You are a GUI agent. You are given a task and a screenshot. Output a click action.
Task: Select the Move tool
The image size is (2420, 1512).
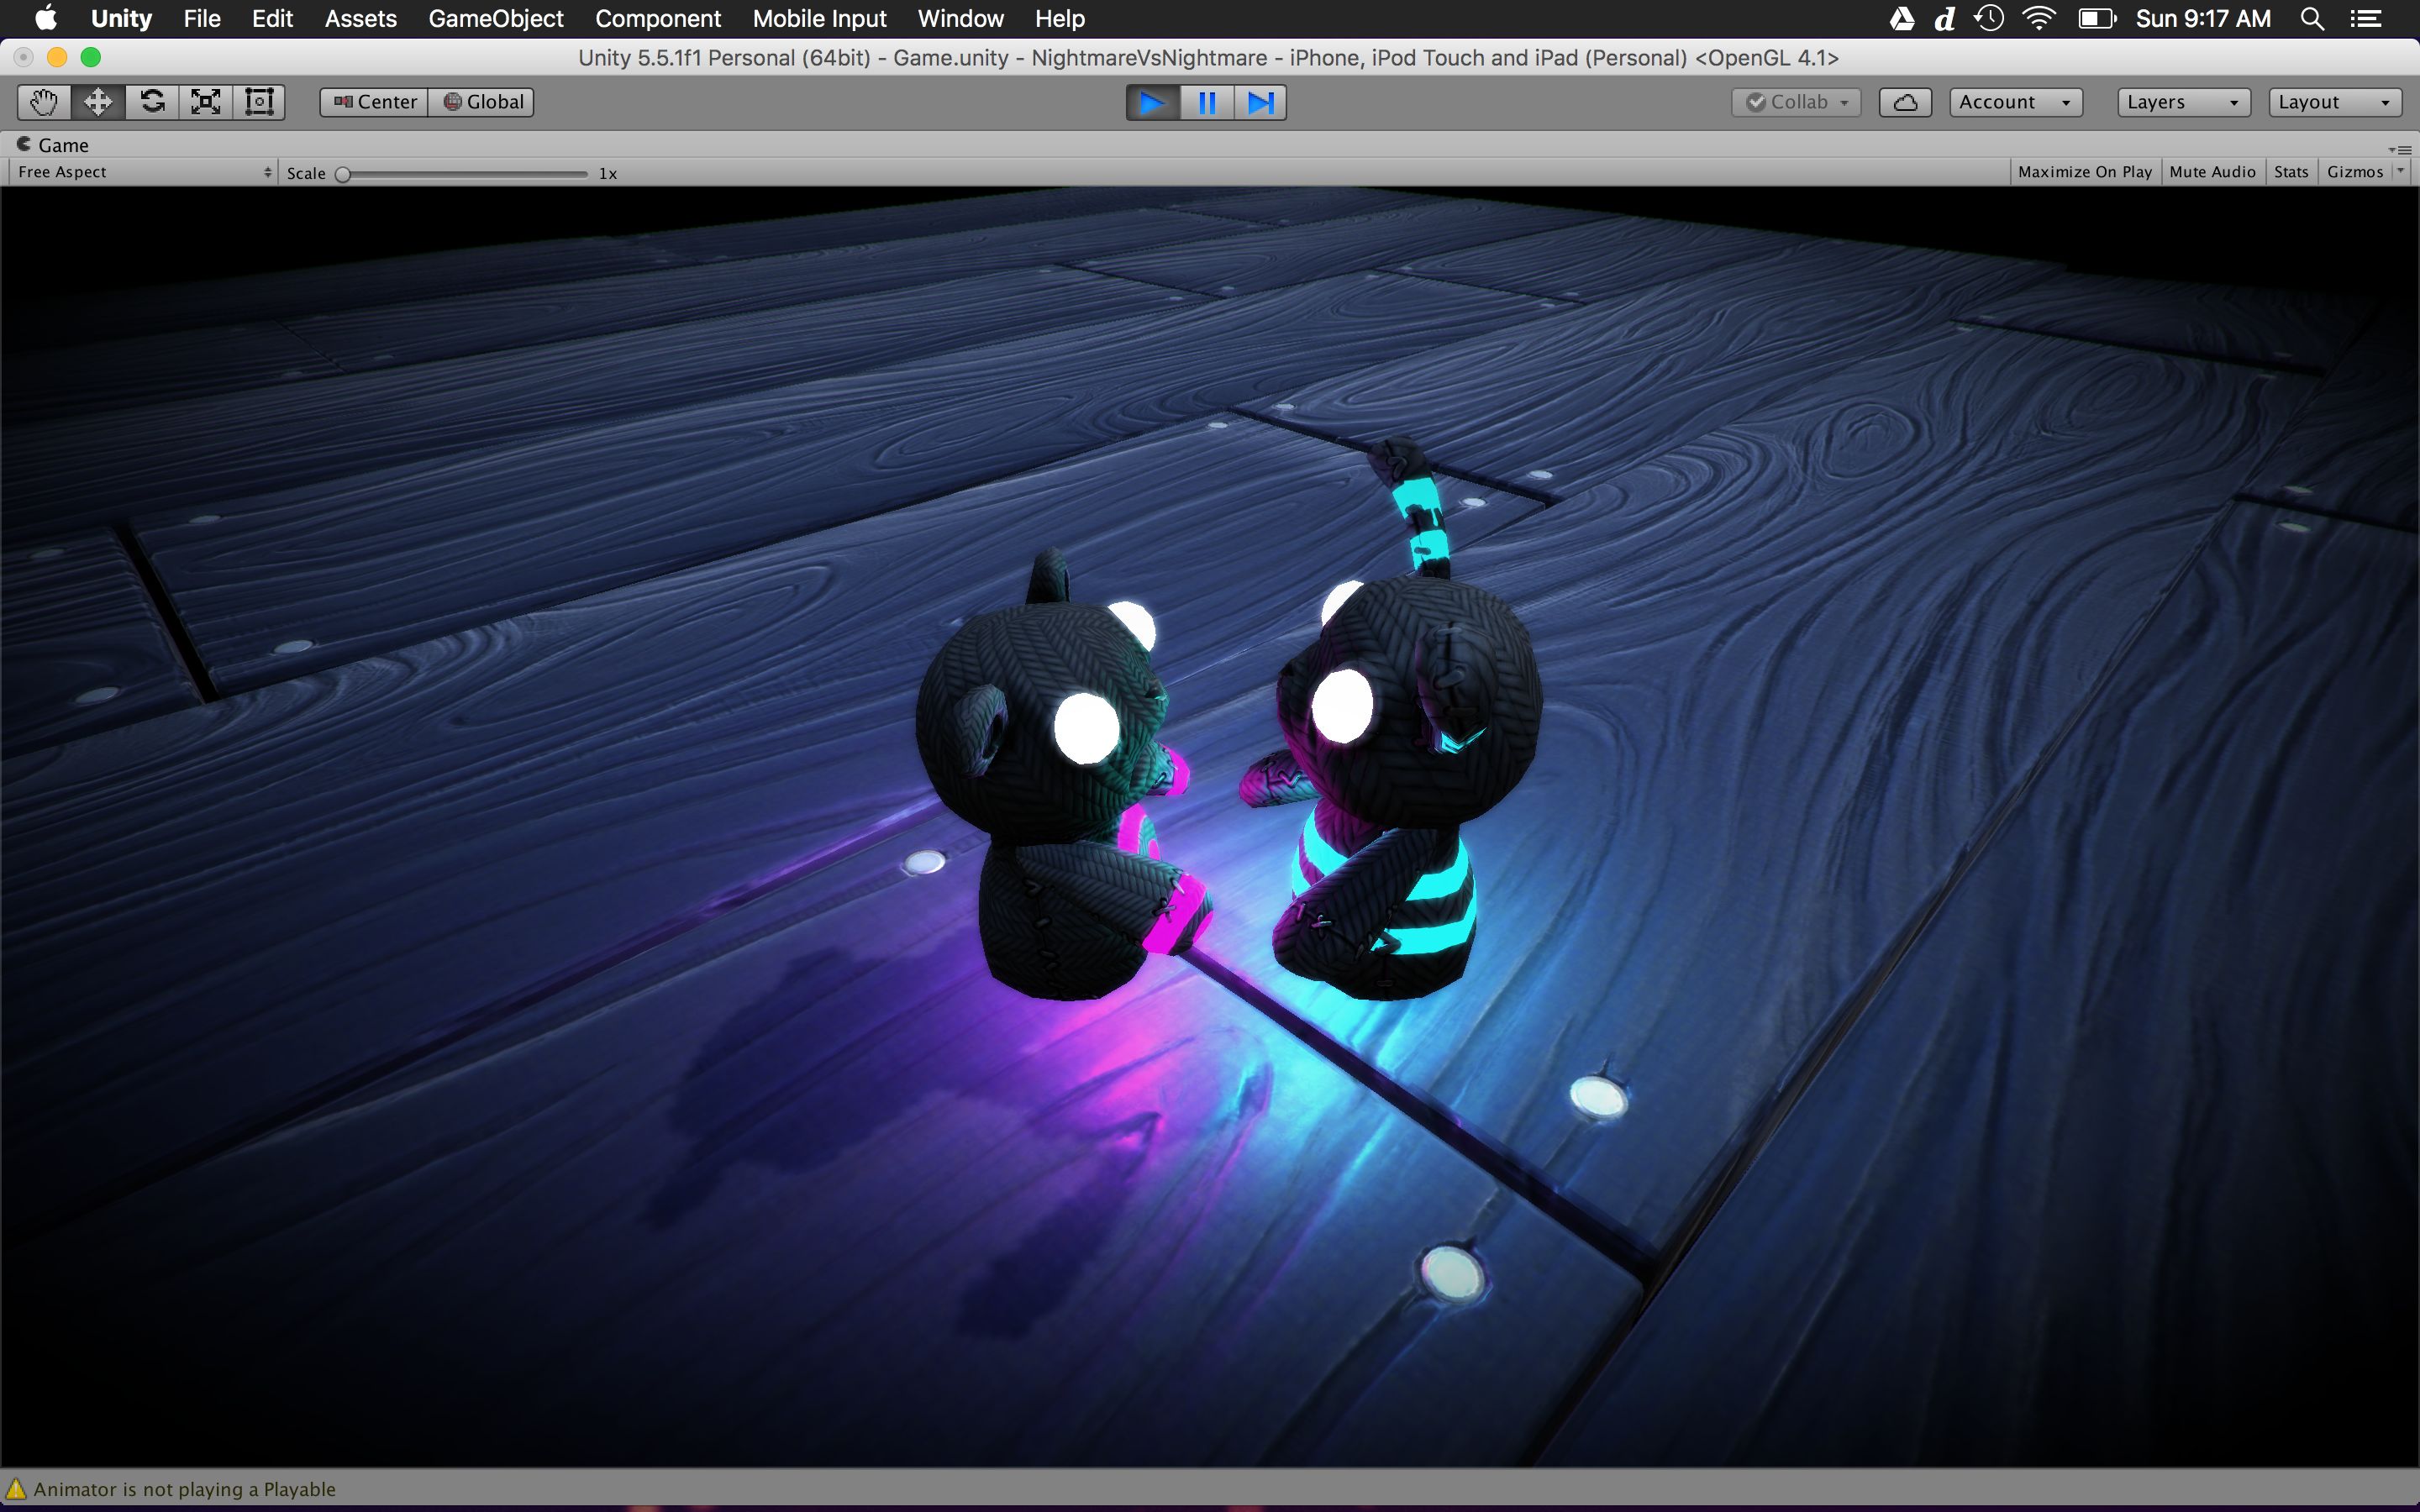click(x=98, y=102)
